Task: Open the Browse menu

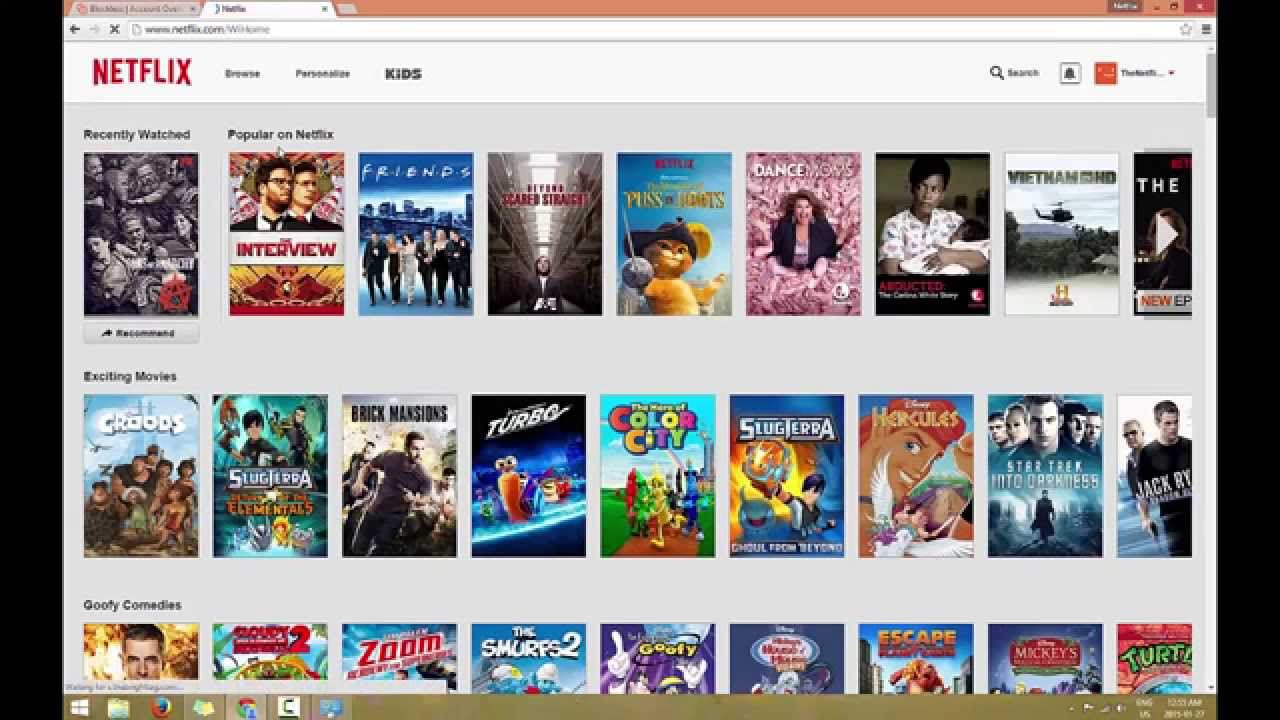Action: [x=242, y=74]
